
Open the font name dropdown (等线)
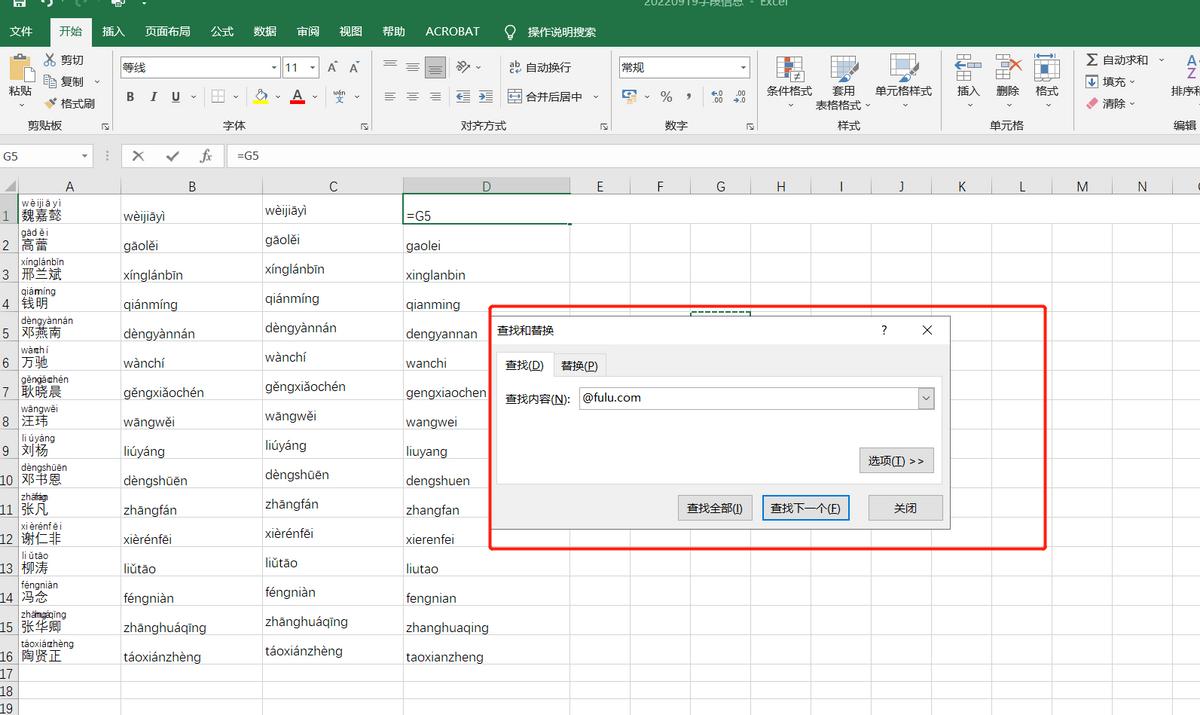click(x=274, y=68)
